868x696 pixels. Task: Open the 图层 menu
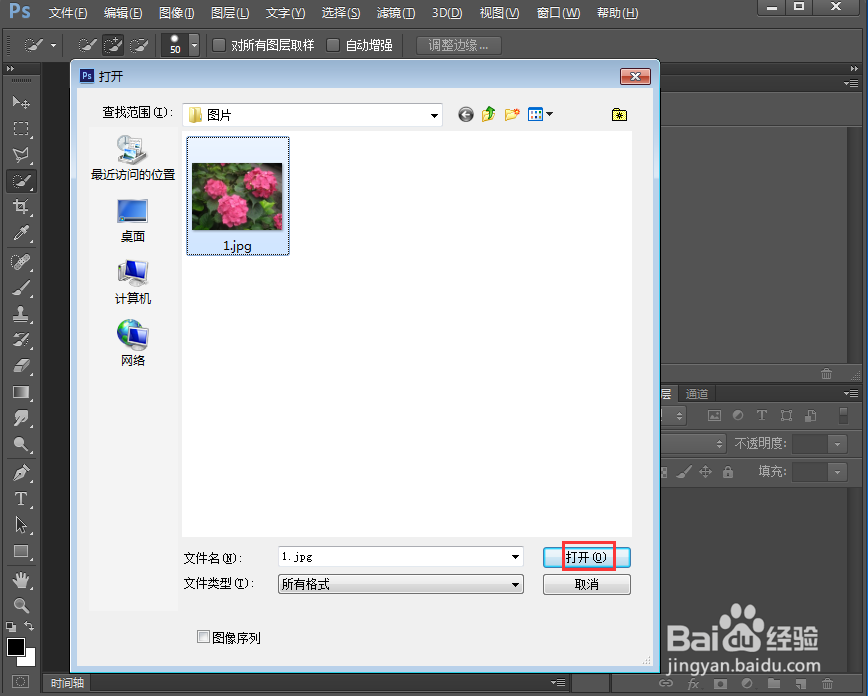click(x=230, y=12)
